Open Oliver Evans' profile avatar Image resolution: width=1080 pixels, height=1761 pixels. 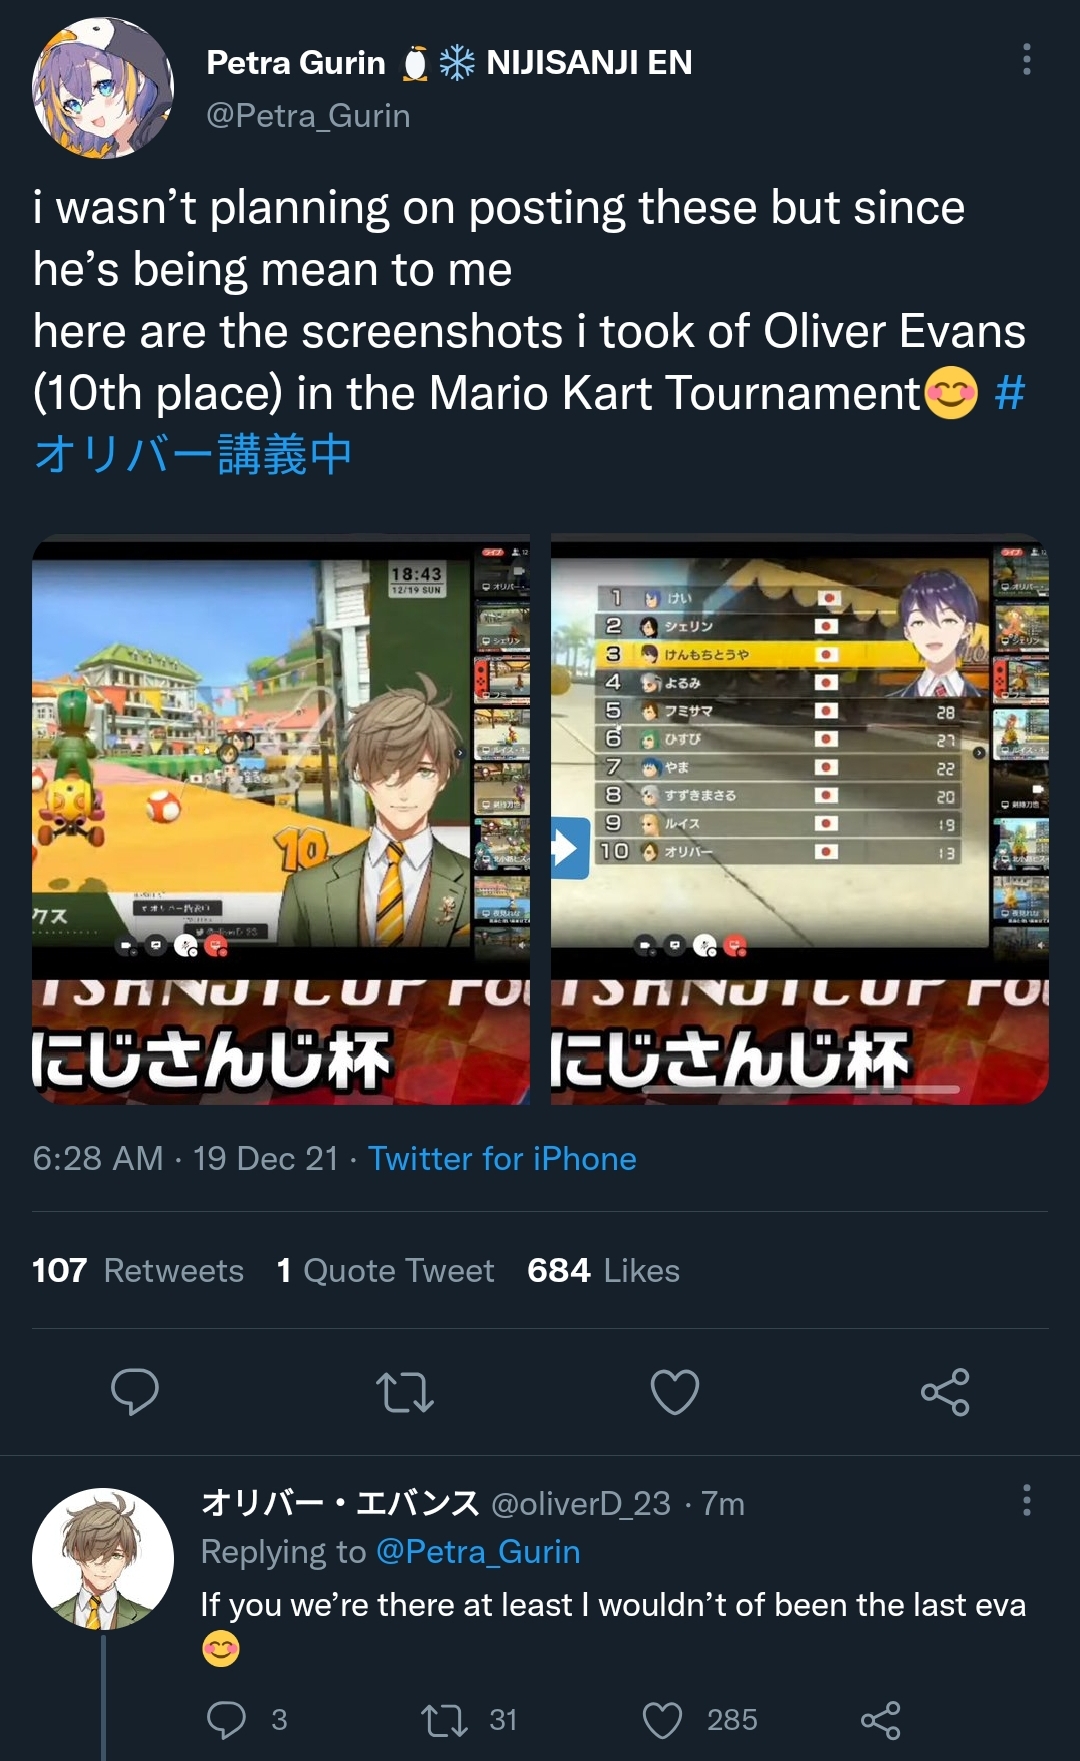point(103,1559)
